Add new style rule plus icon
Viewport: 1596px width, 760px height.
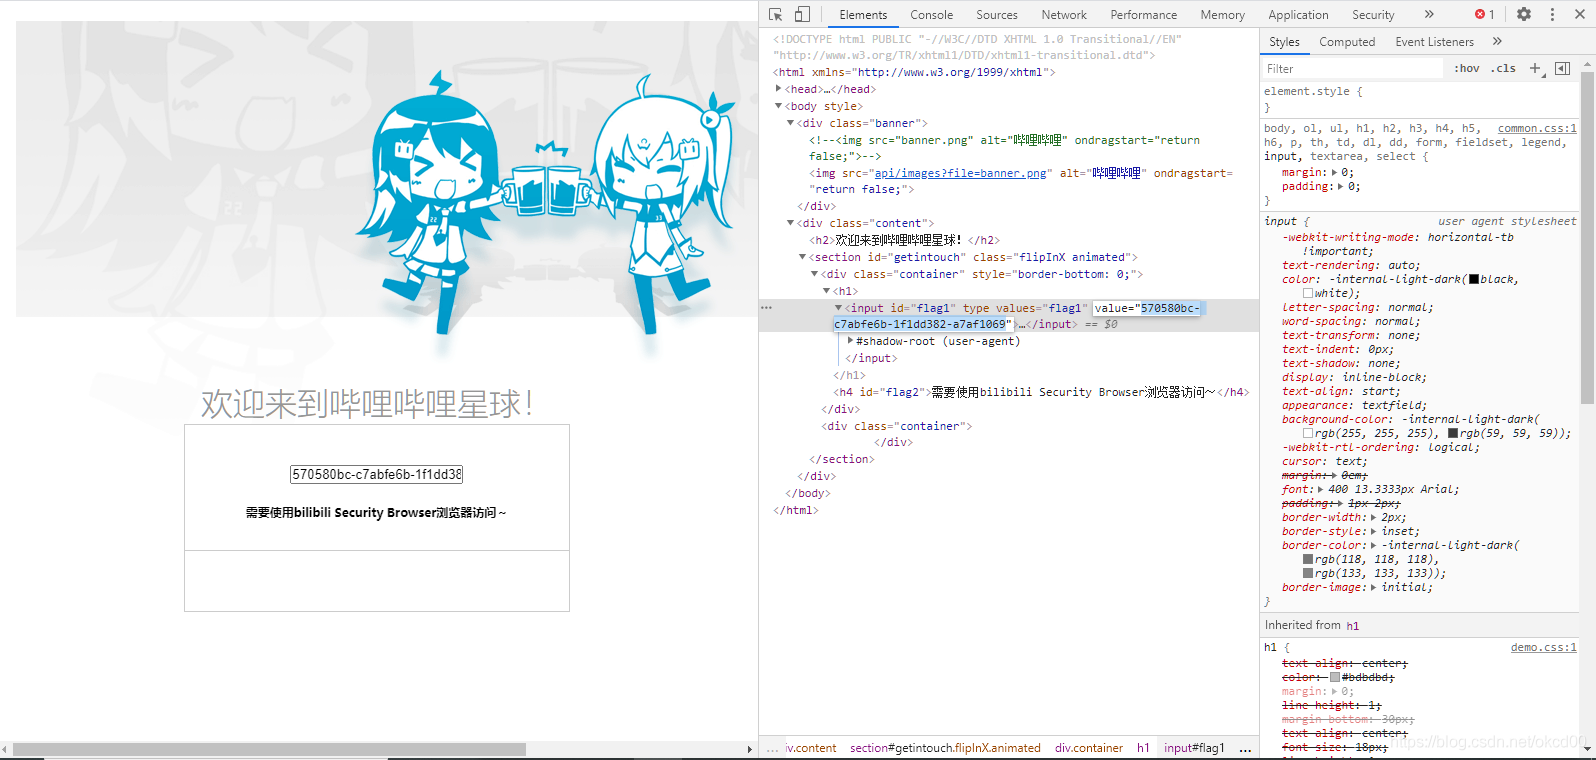(1535, 68)
